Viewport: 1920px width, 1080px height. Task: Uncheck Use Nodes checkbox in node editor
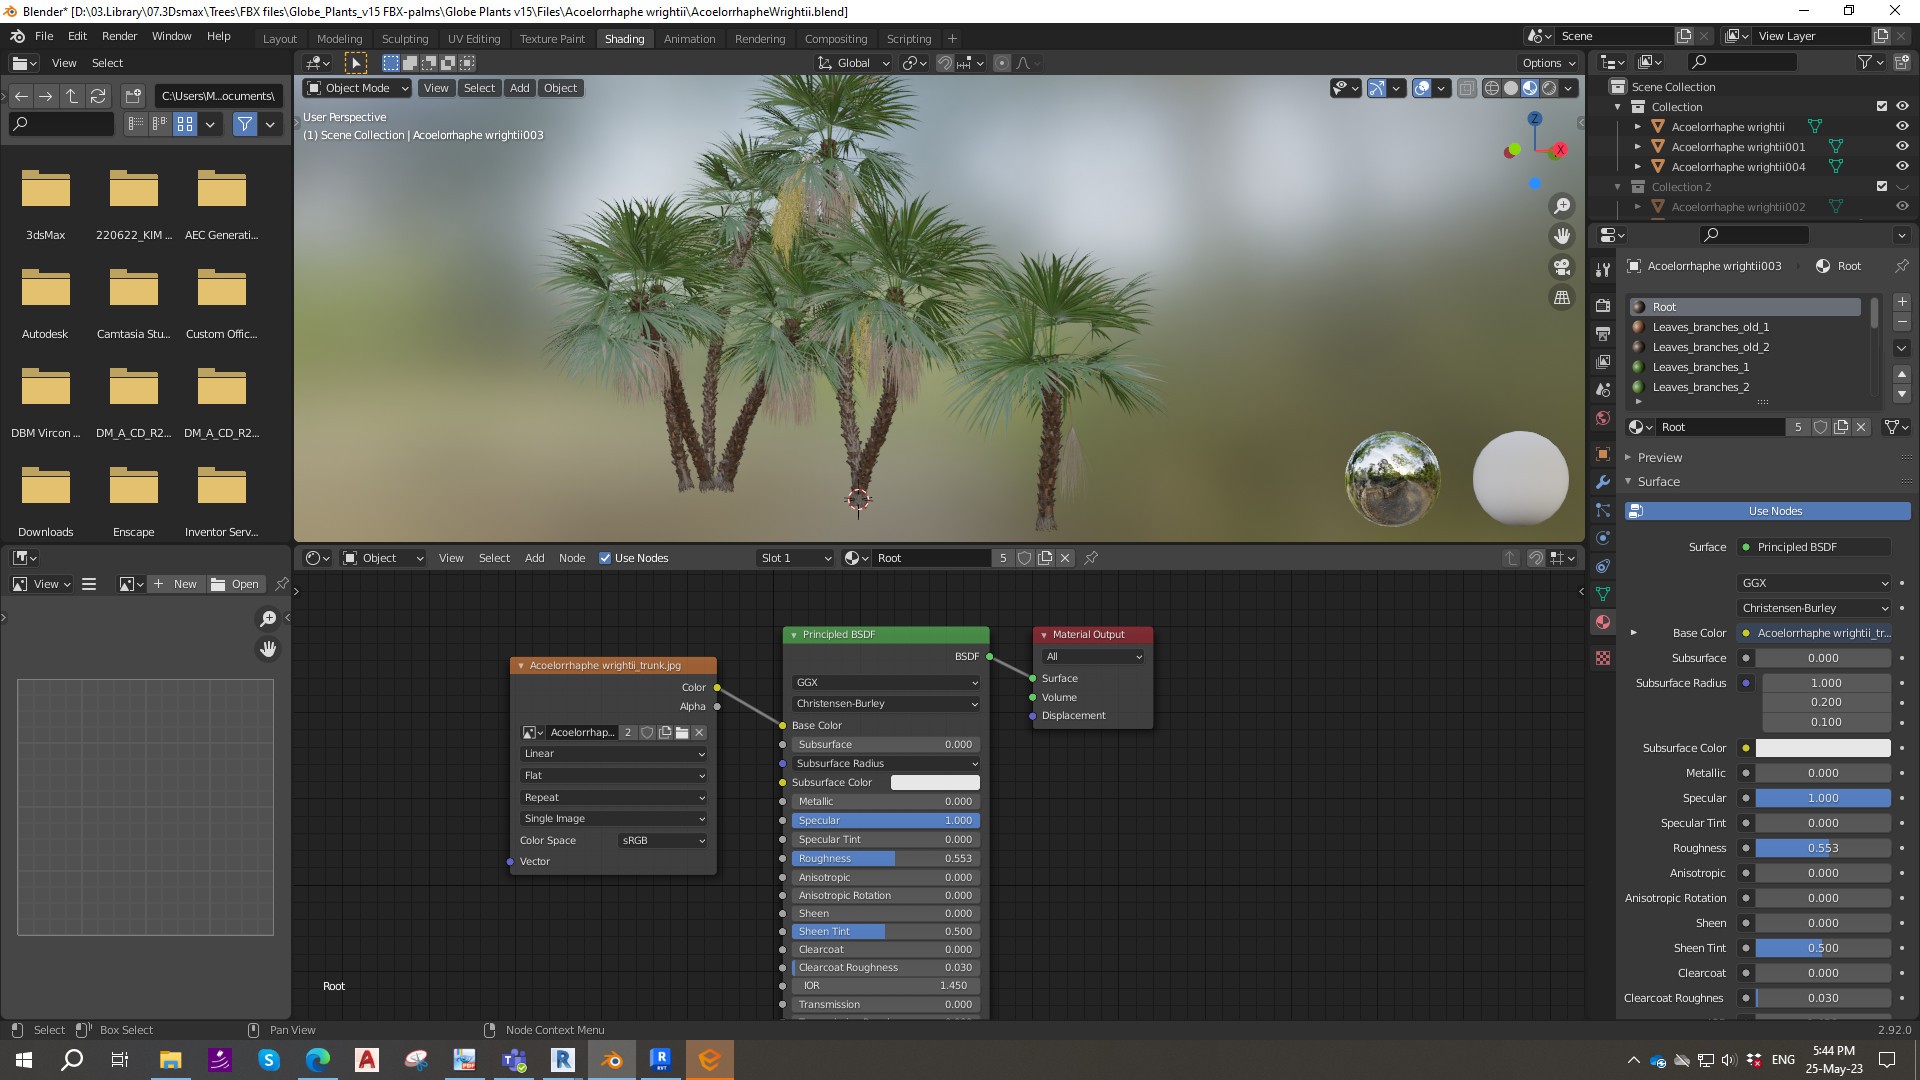605,558
